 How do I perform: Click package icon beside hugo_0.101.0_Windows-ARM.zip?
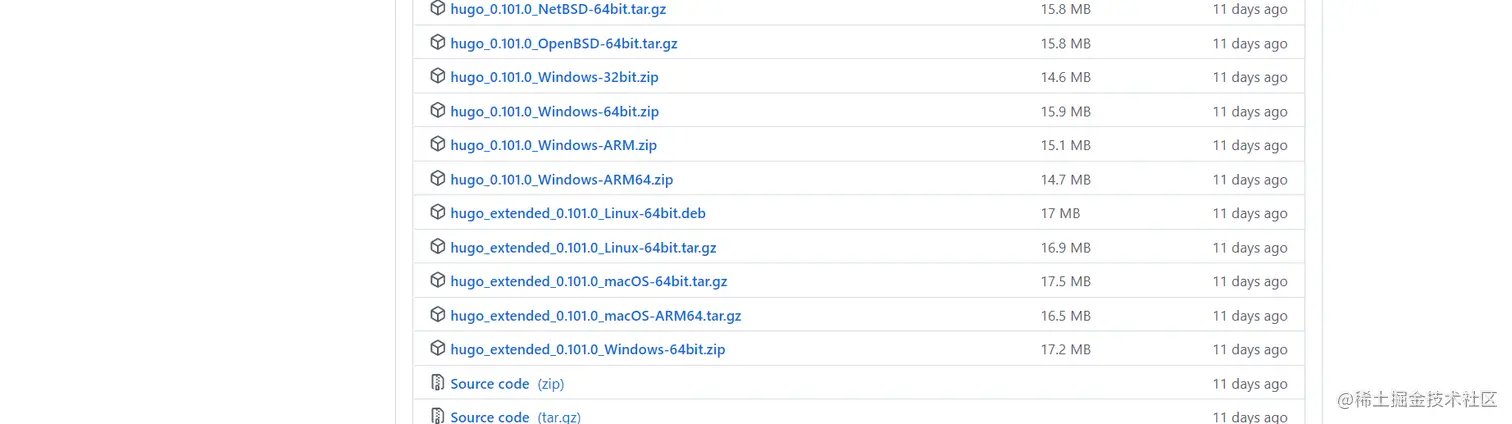[x=437, y=144]
